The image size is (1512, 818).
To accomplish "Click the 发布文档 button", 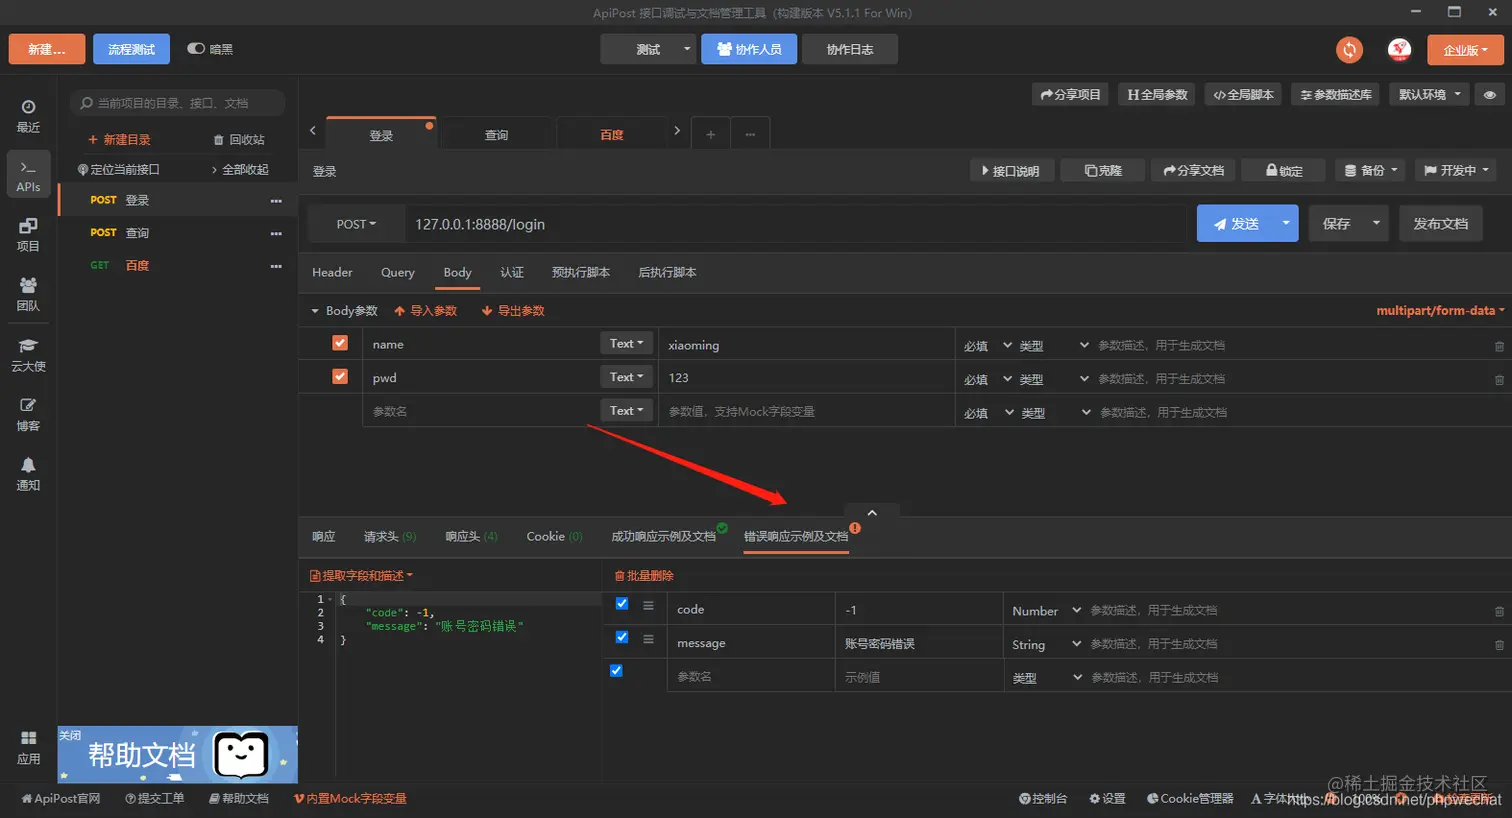I will point(1441,224).
